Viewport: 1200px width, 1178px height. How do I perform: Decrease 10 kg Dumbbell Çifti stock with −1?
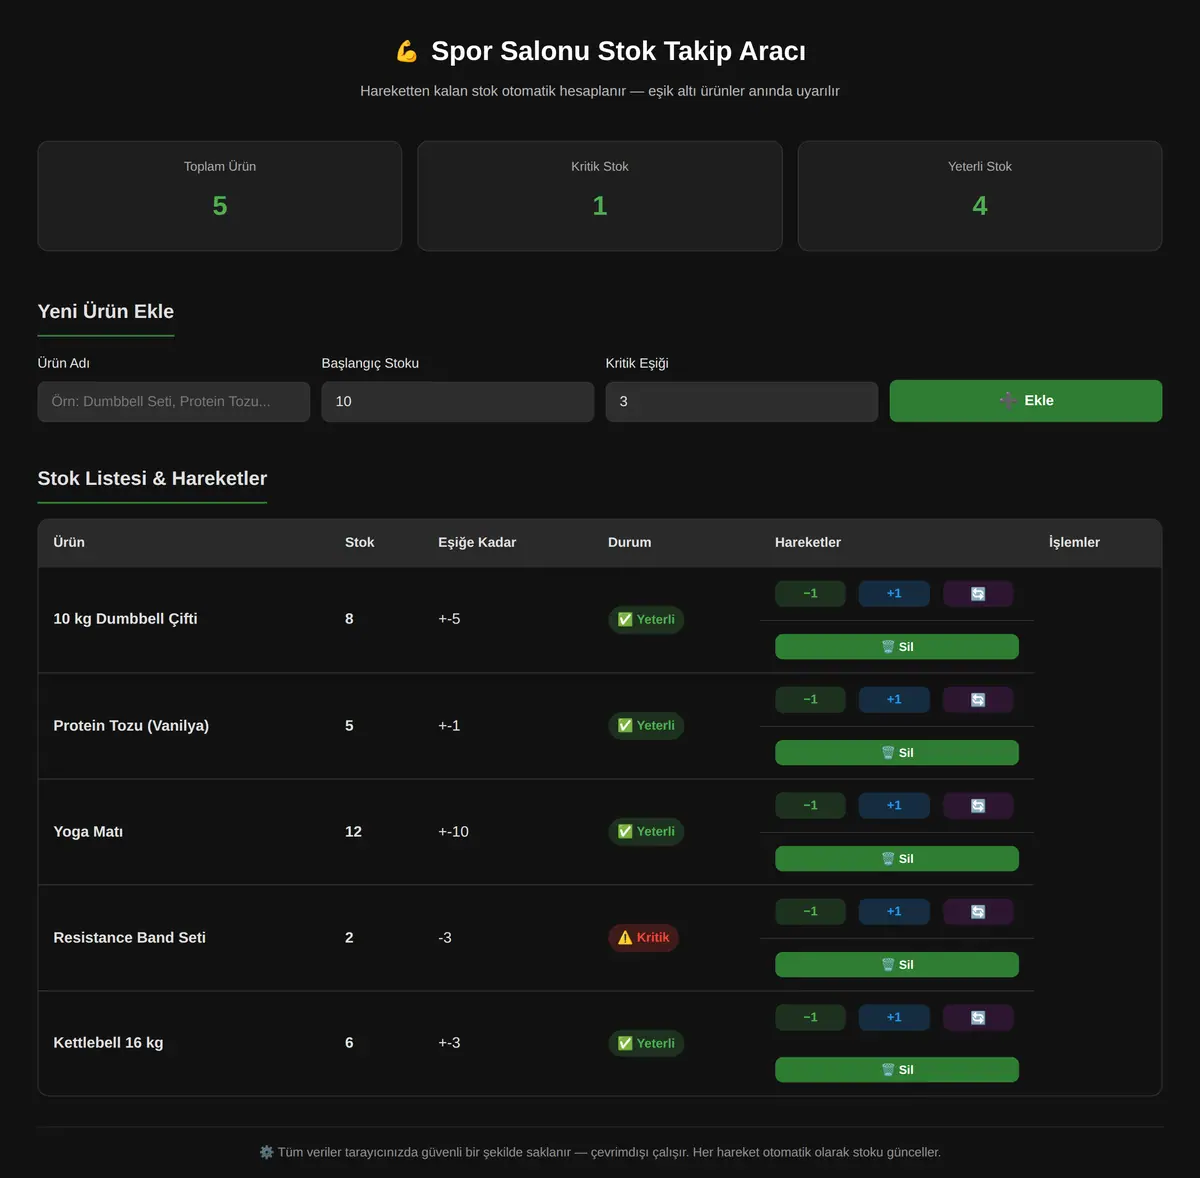click(810, 594)
